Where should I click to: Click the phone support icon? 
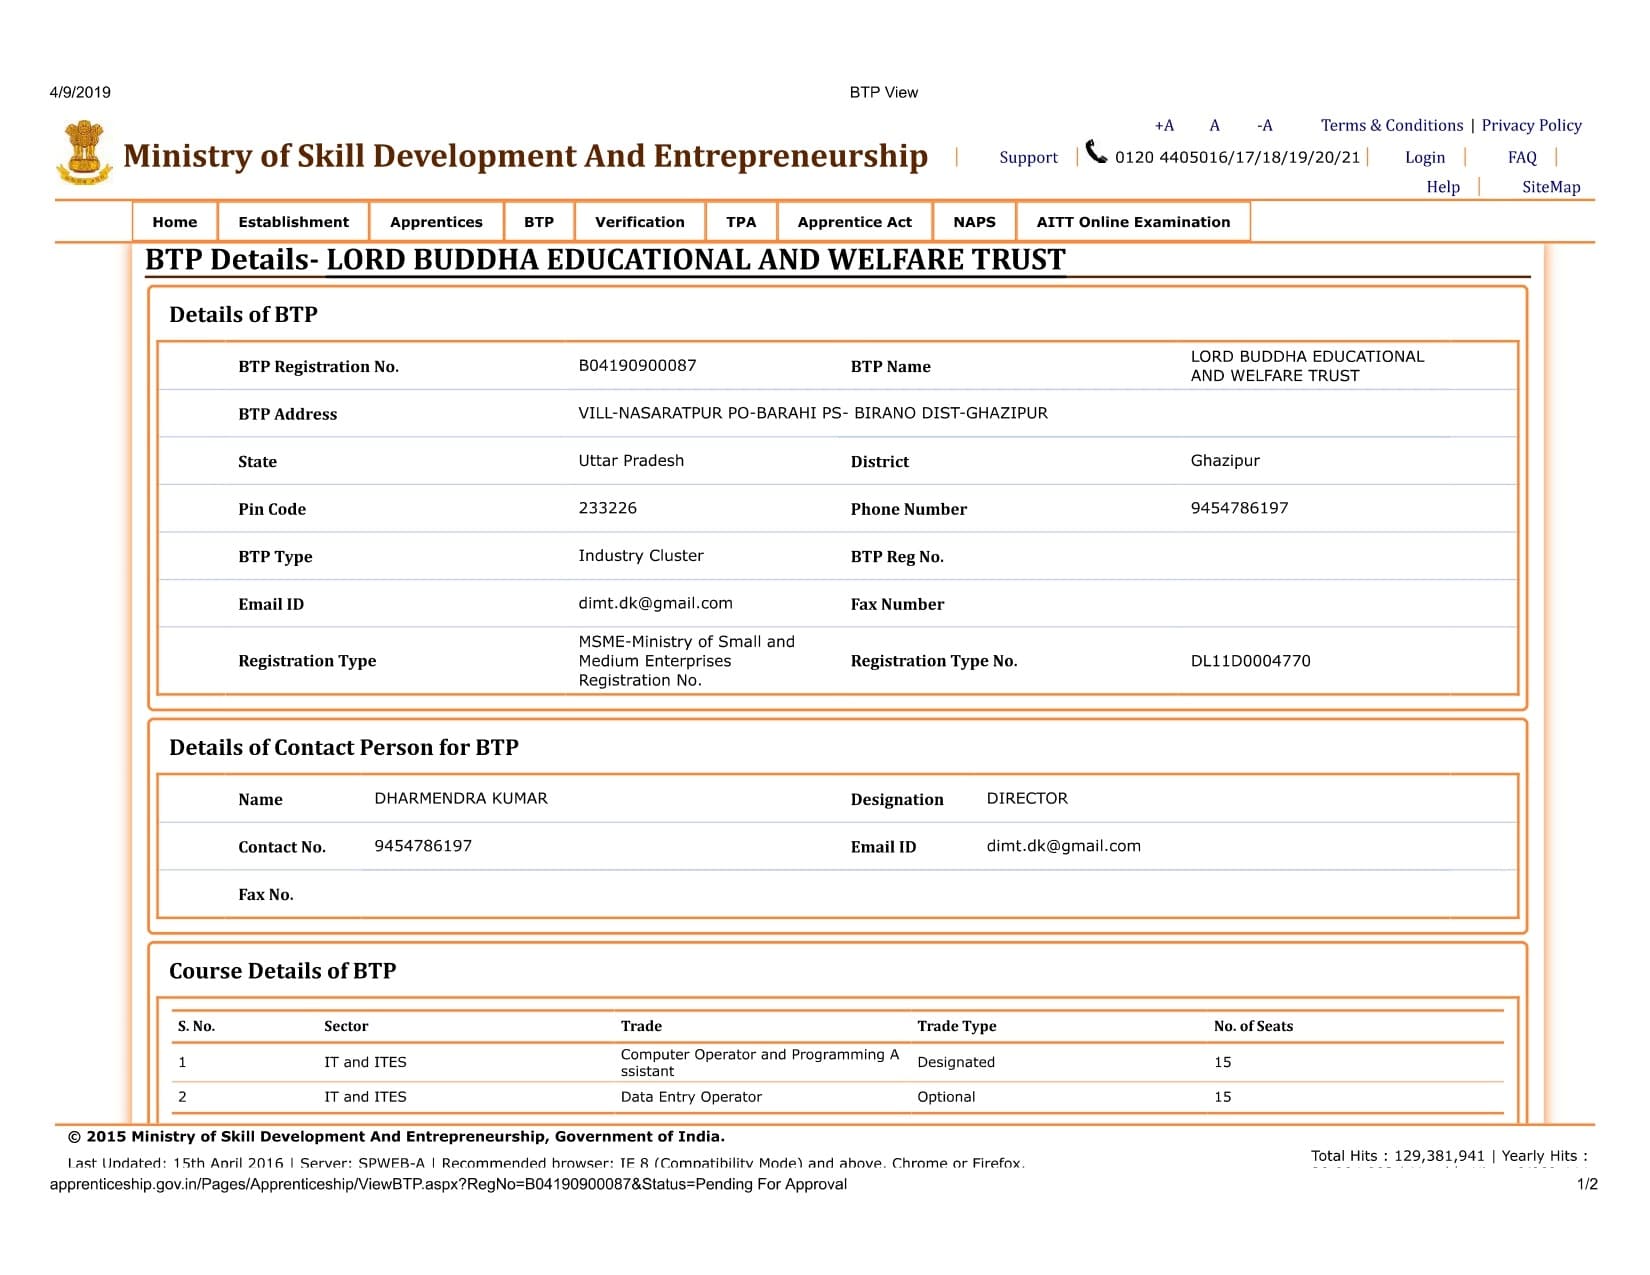tap(1097, 152)
